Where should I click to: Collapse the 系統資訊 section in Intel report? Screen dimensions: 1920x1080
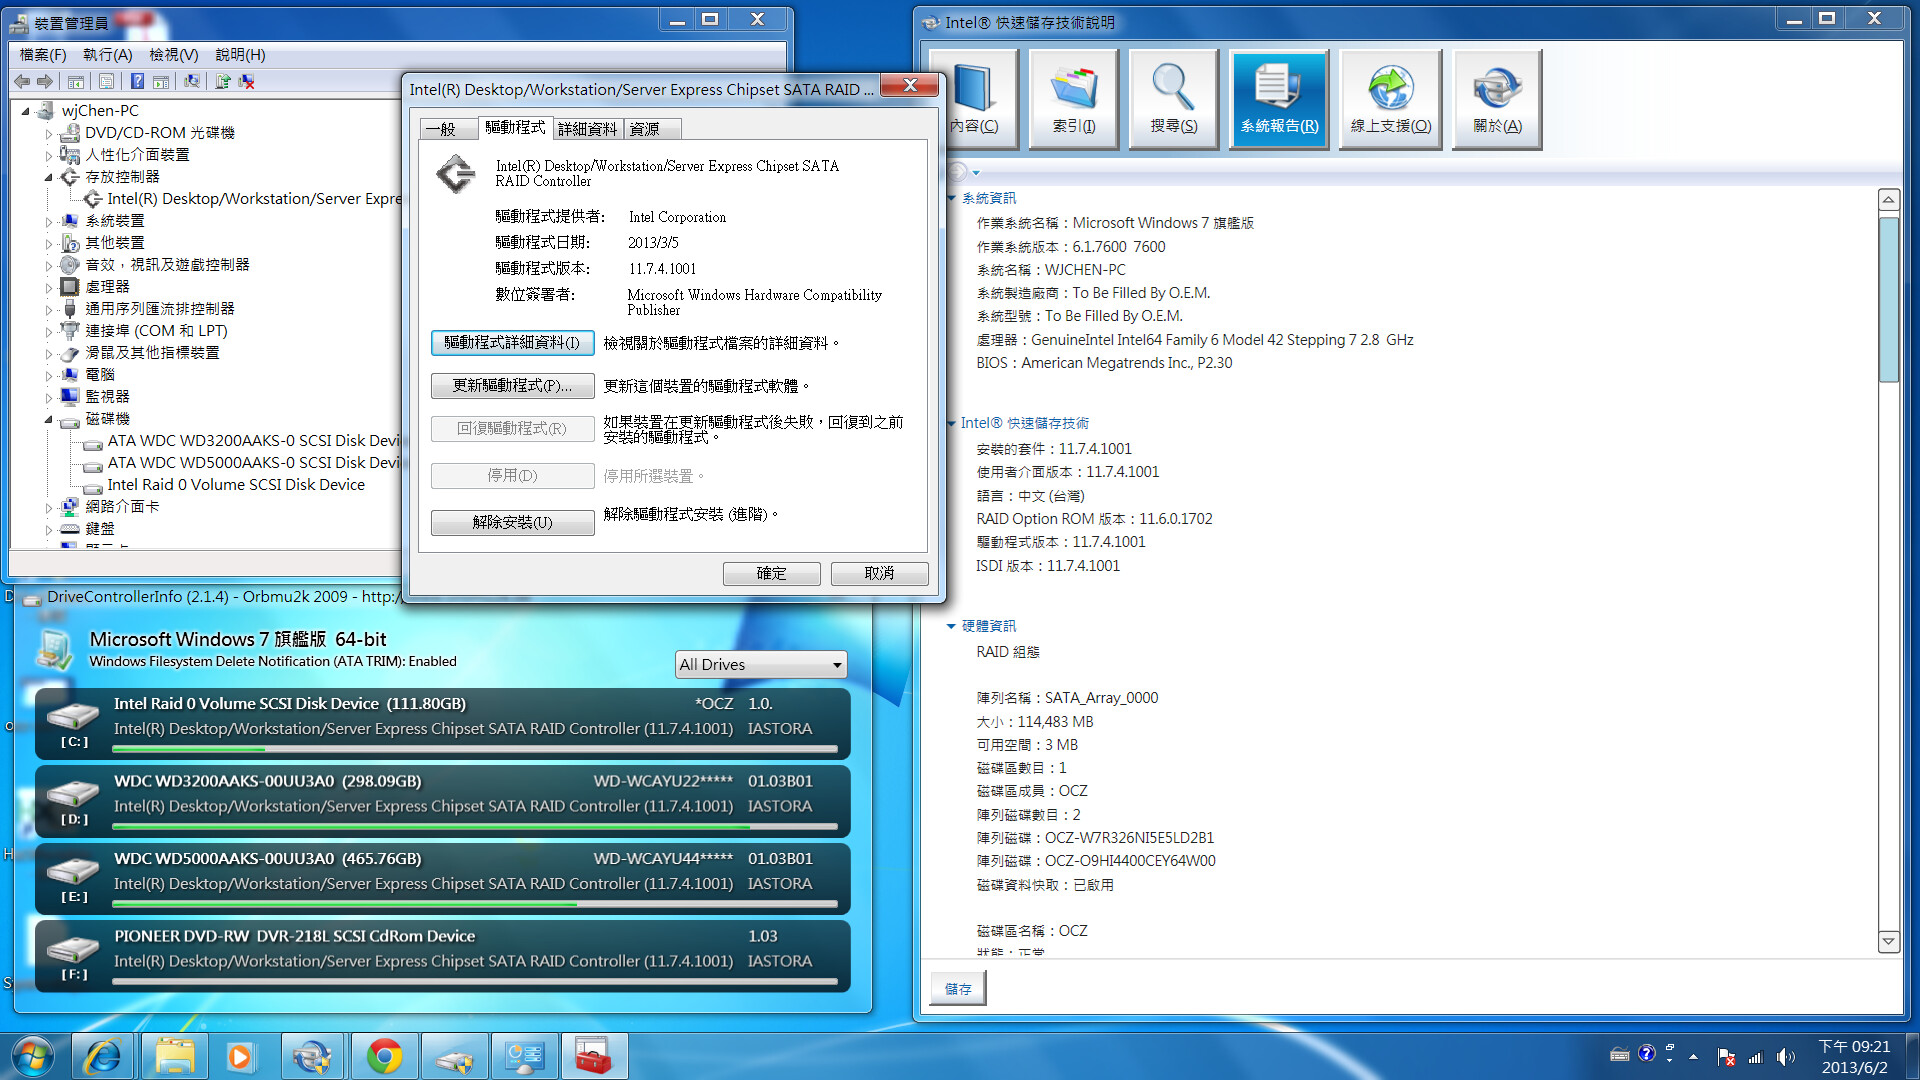[951, 198]
